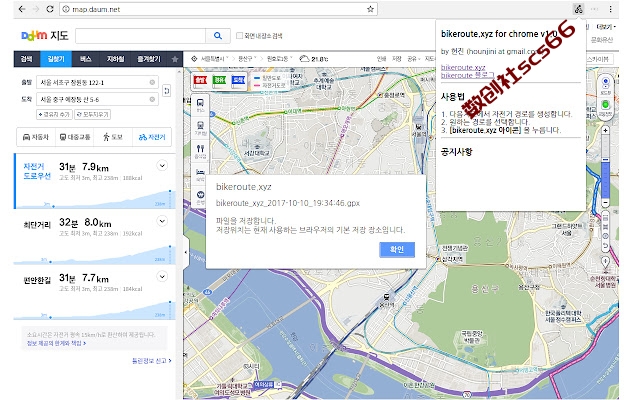The height and width of the screenshot is (400, 640).
Task: Clear the 출발 start address field
Action: coord(152,82)
